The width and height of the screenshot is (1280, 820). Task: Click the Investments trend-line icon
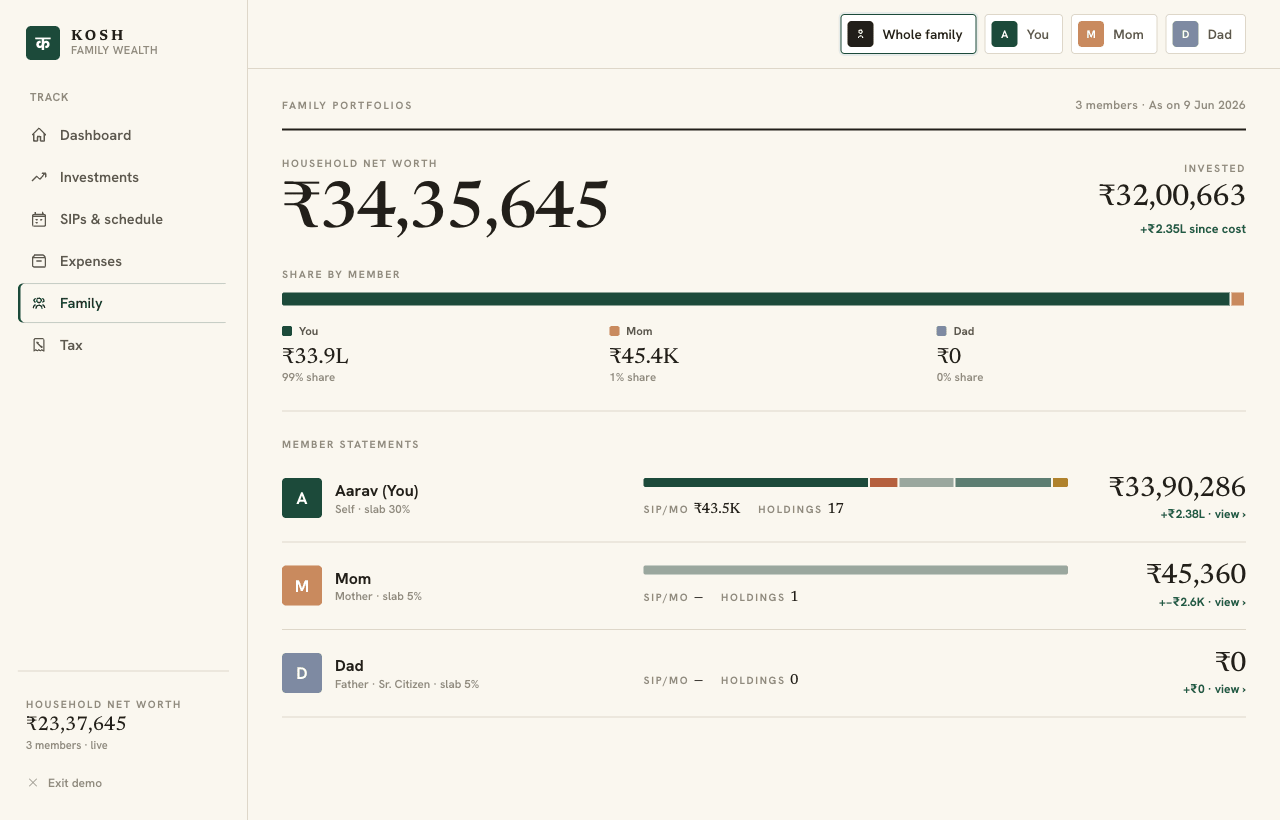[39, 177]
